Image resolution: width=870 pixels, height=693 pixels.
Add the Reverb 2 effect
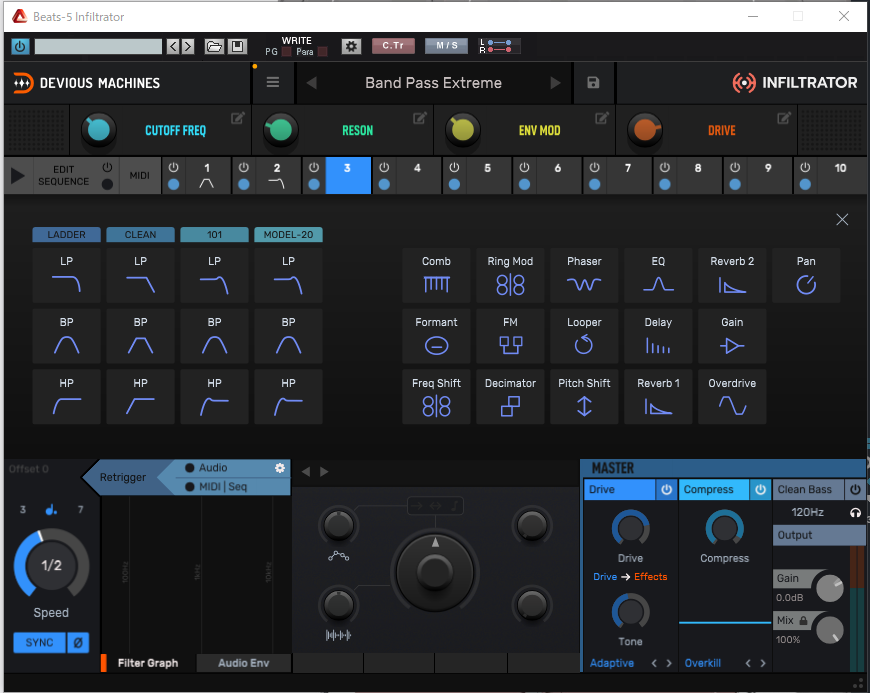(x=732, y=276)
